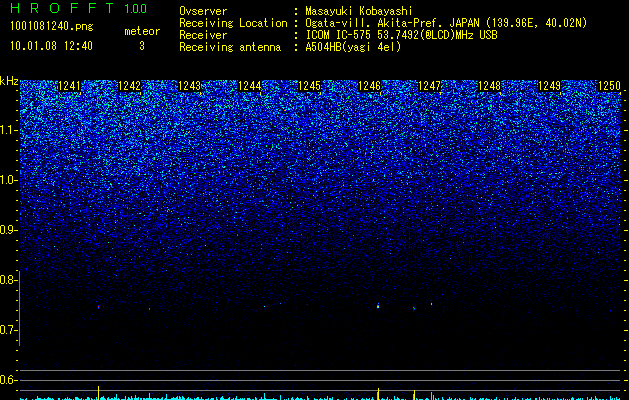Click the 1242 time marker label
629x400 pixels.
tap(130, 86)
